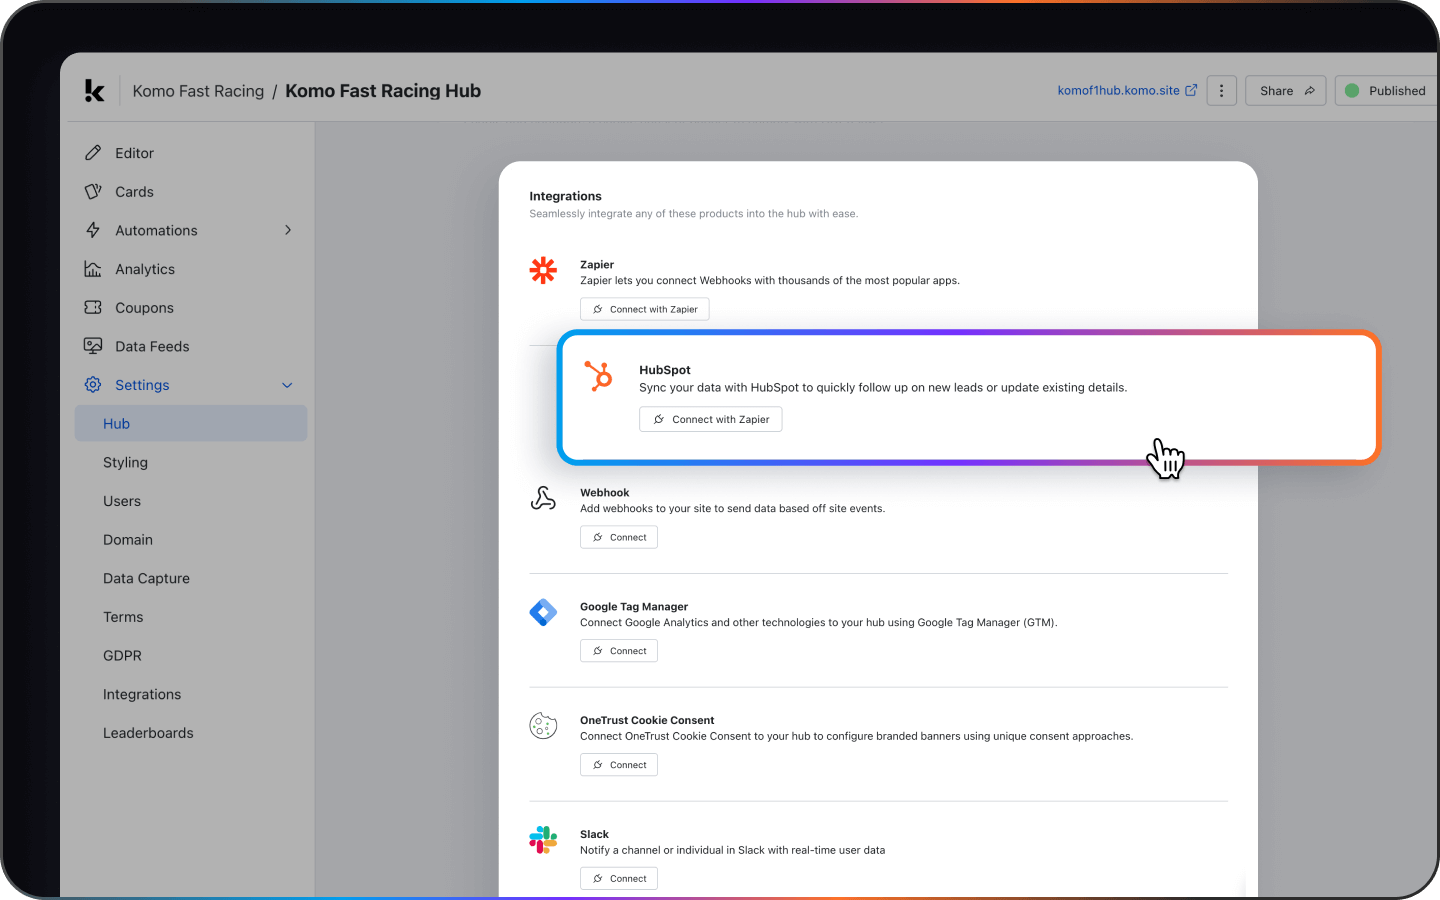Click the Komo logo icon
The height and width of the screenshot is (900, 1440).
click(x=94, y=91)
